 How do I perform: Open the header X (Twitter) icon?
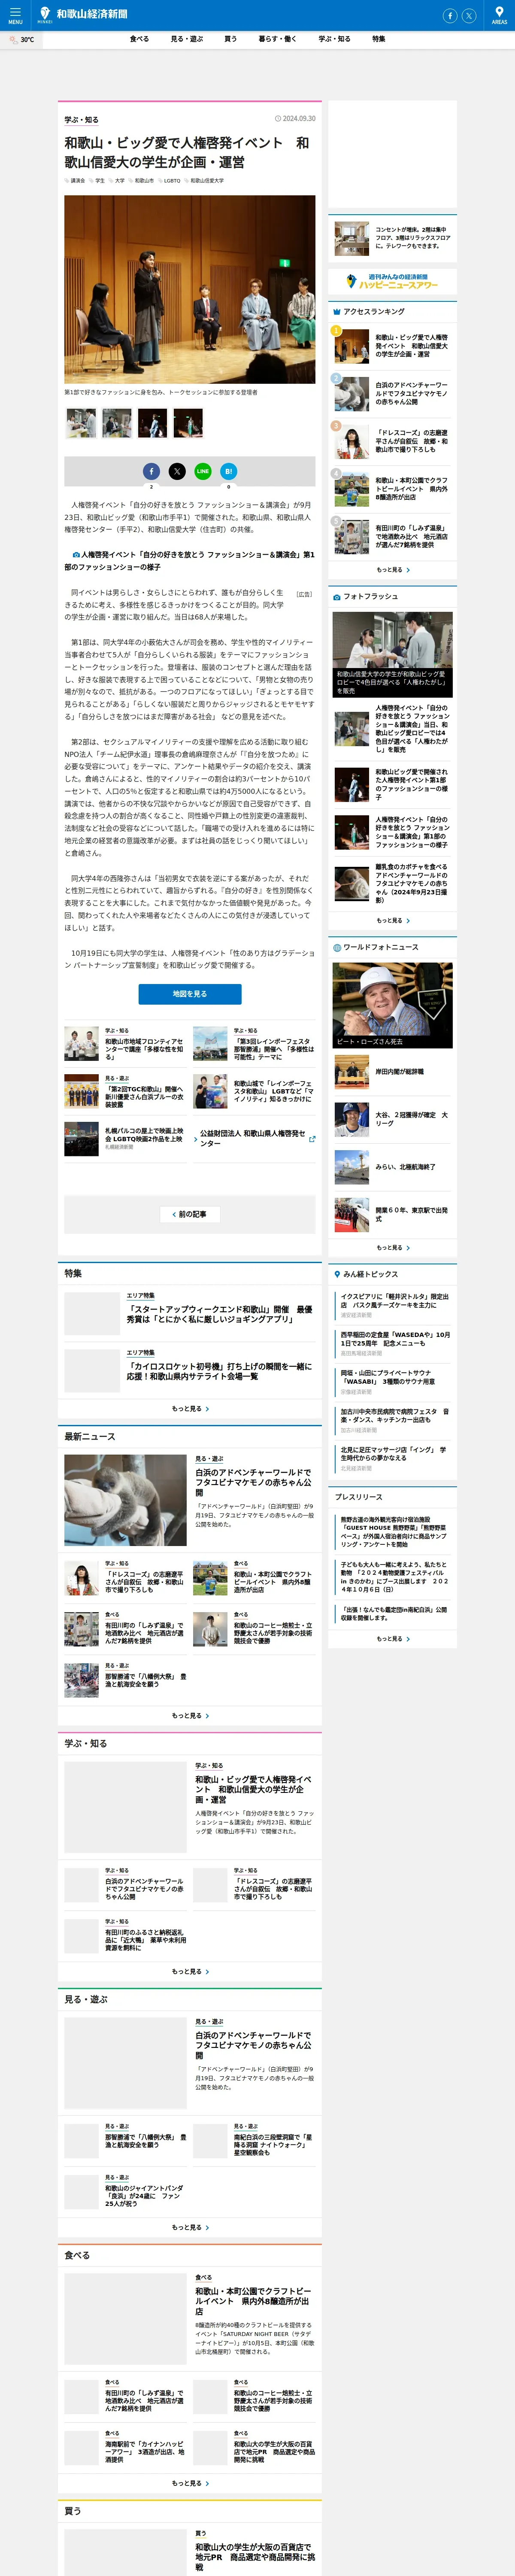[470, 15]
